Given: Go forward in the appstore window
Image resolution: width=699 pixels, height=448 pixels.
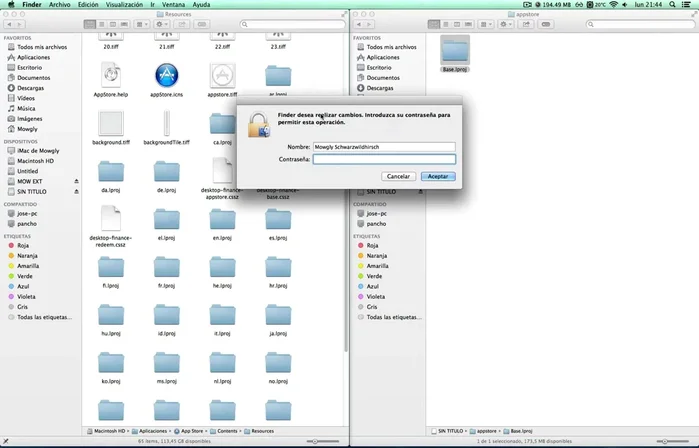Looking at the screenshot, I should point(369,25).
